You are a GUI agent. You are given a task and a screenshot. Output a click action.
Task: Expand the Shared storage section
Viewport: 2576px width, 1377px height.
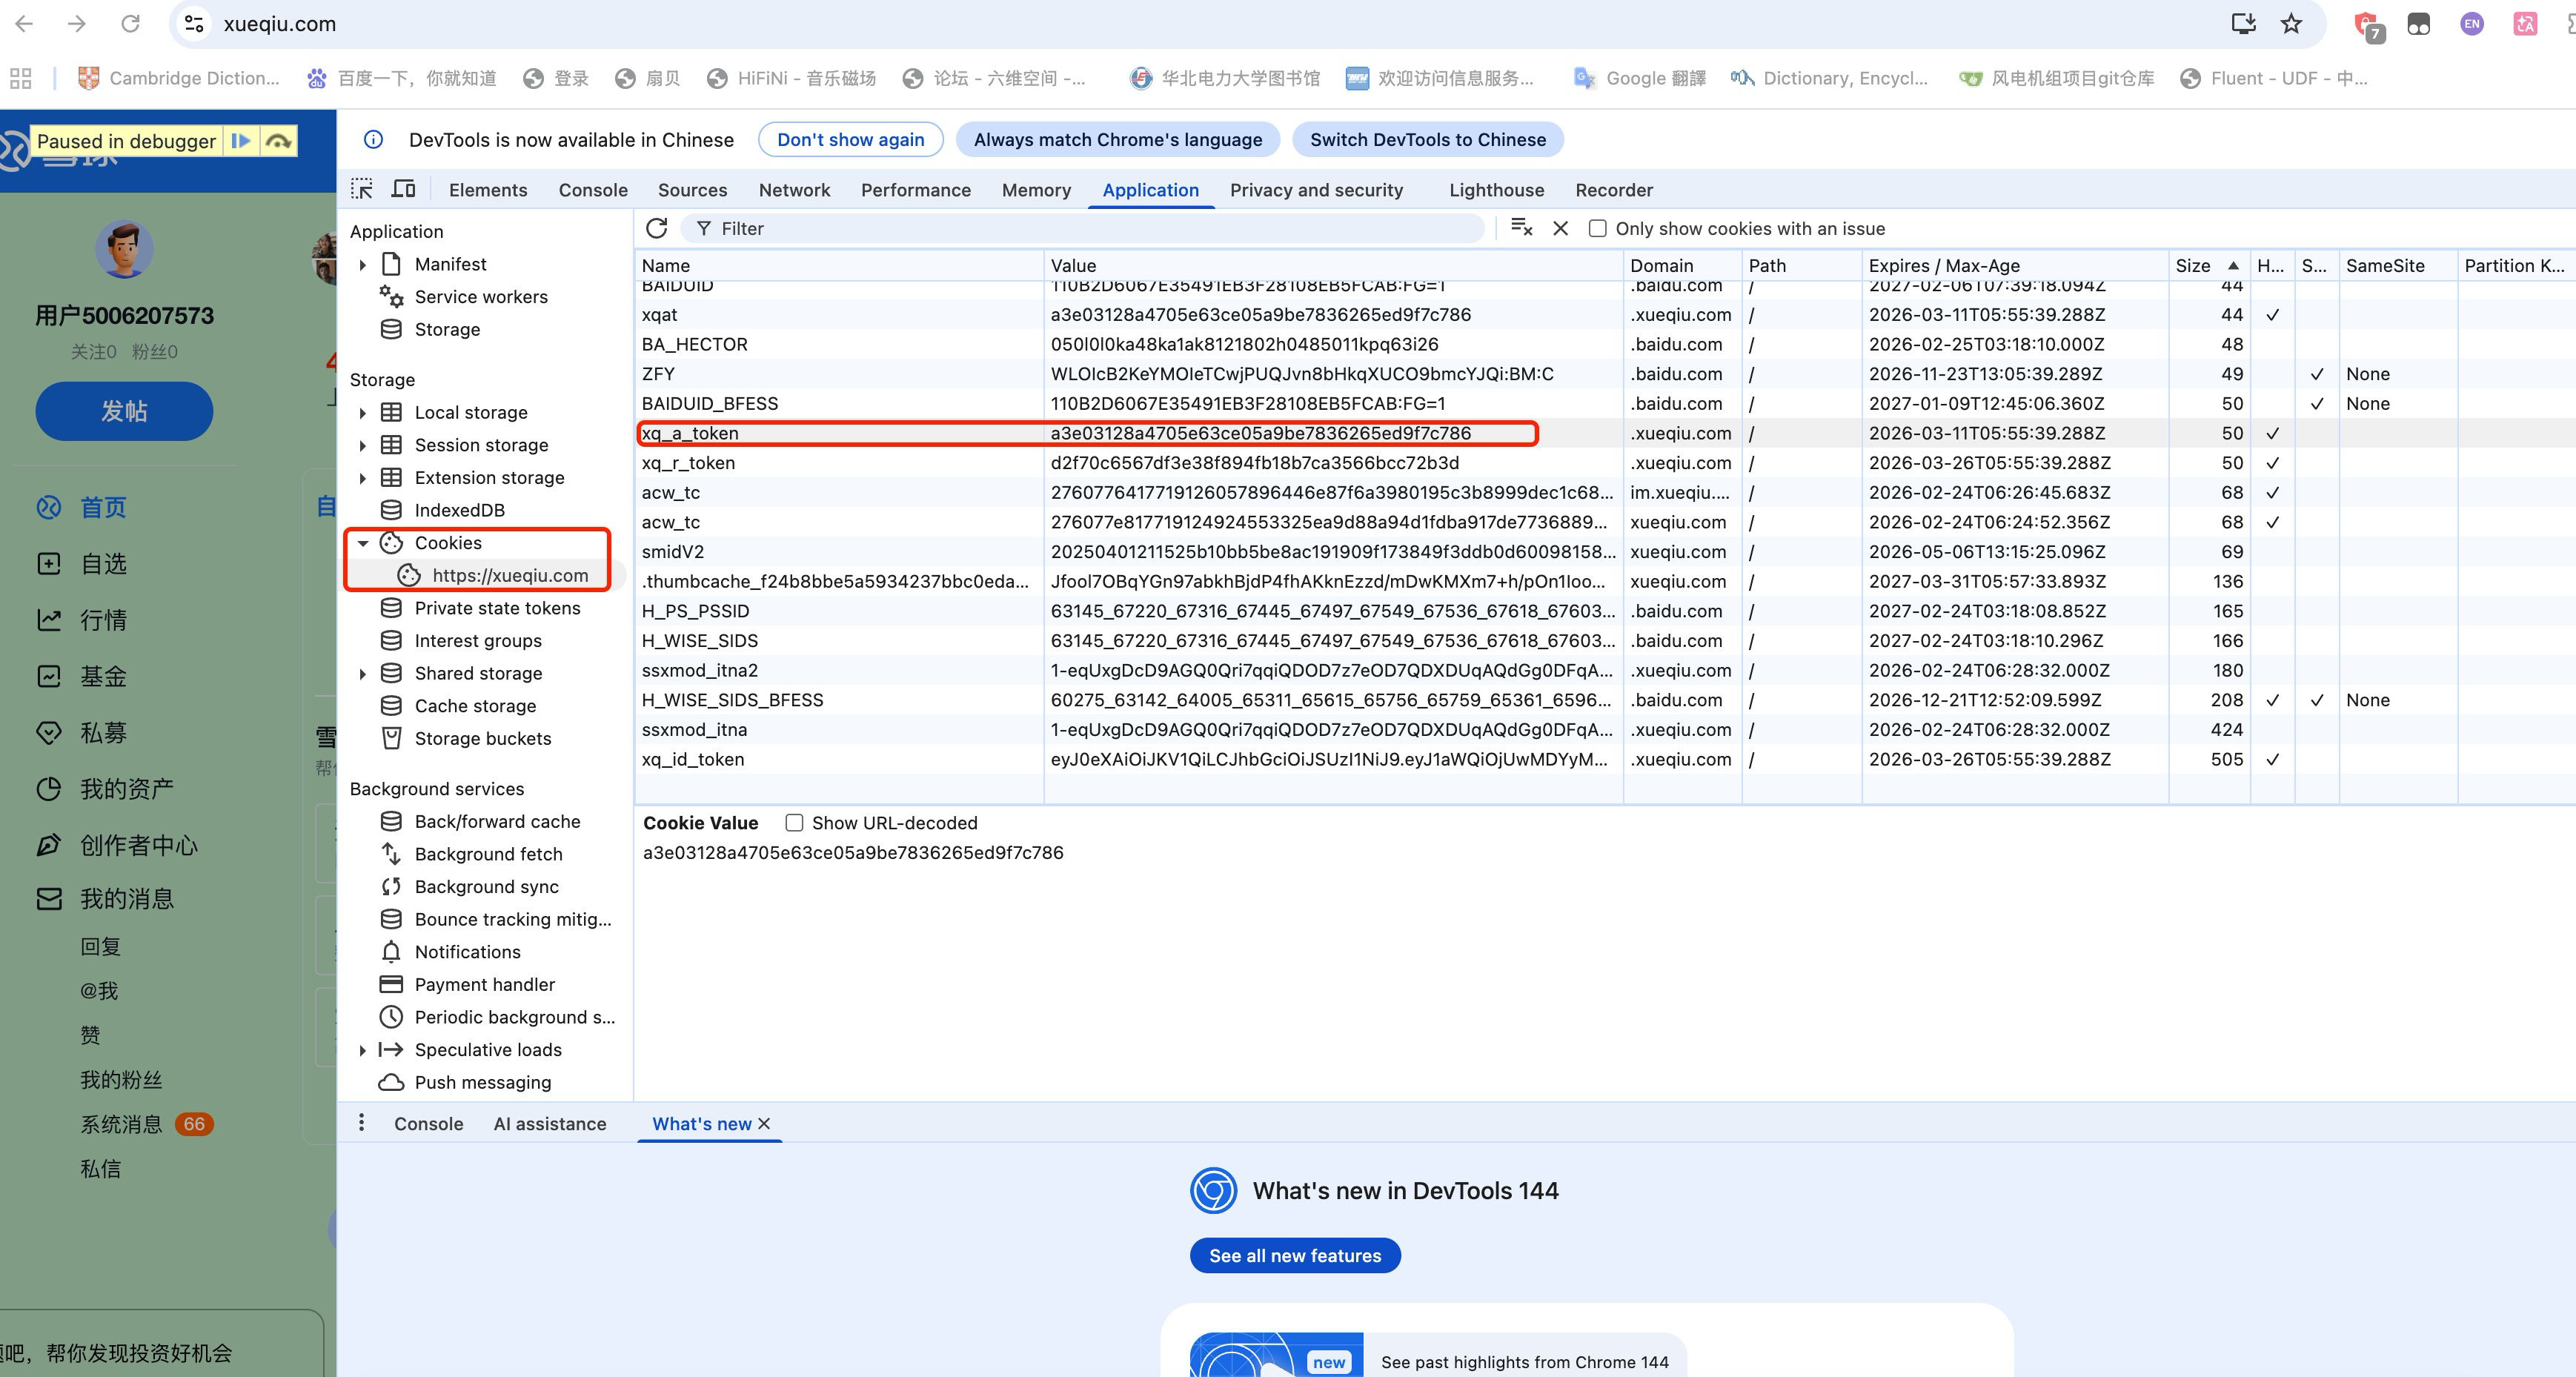click(363, 673)
